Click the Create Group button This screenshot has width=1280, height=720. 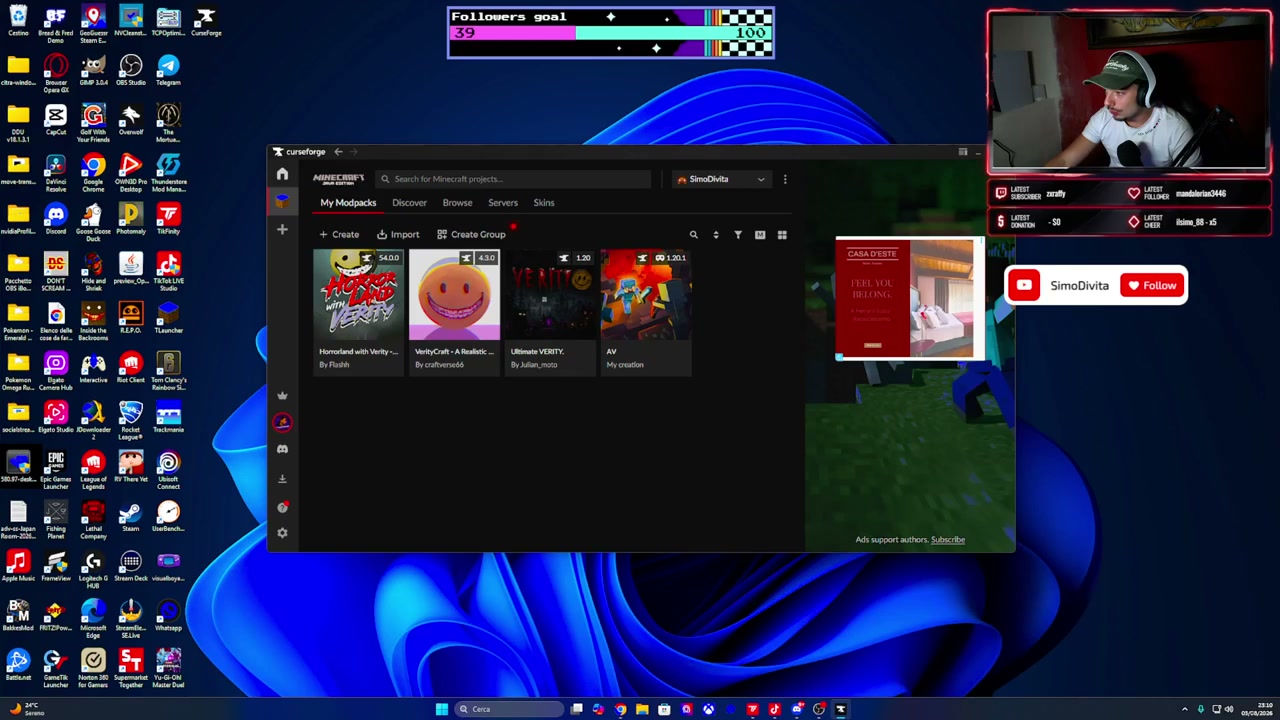tap(471, 235)
